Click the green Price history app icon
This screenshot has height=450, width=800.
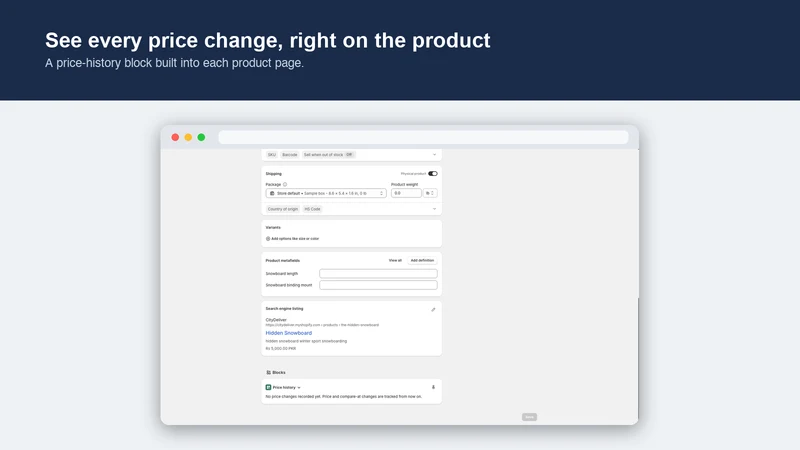[268, 387]
